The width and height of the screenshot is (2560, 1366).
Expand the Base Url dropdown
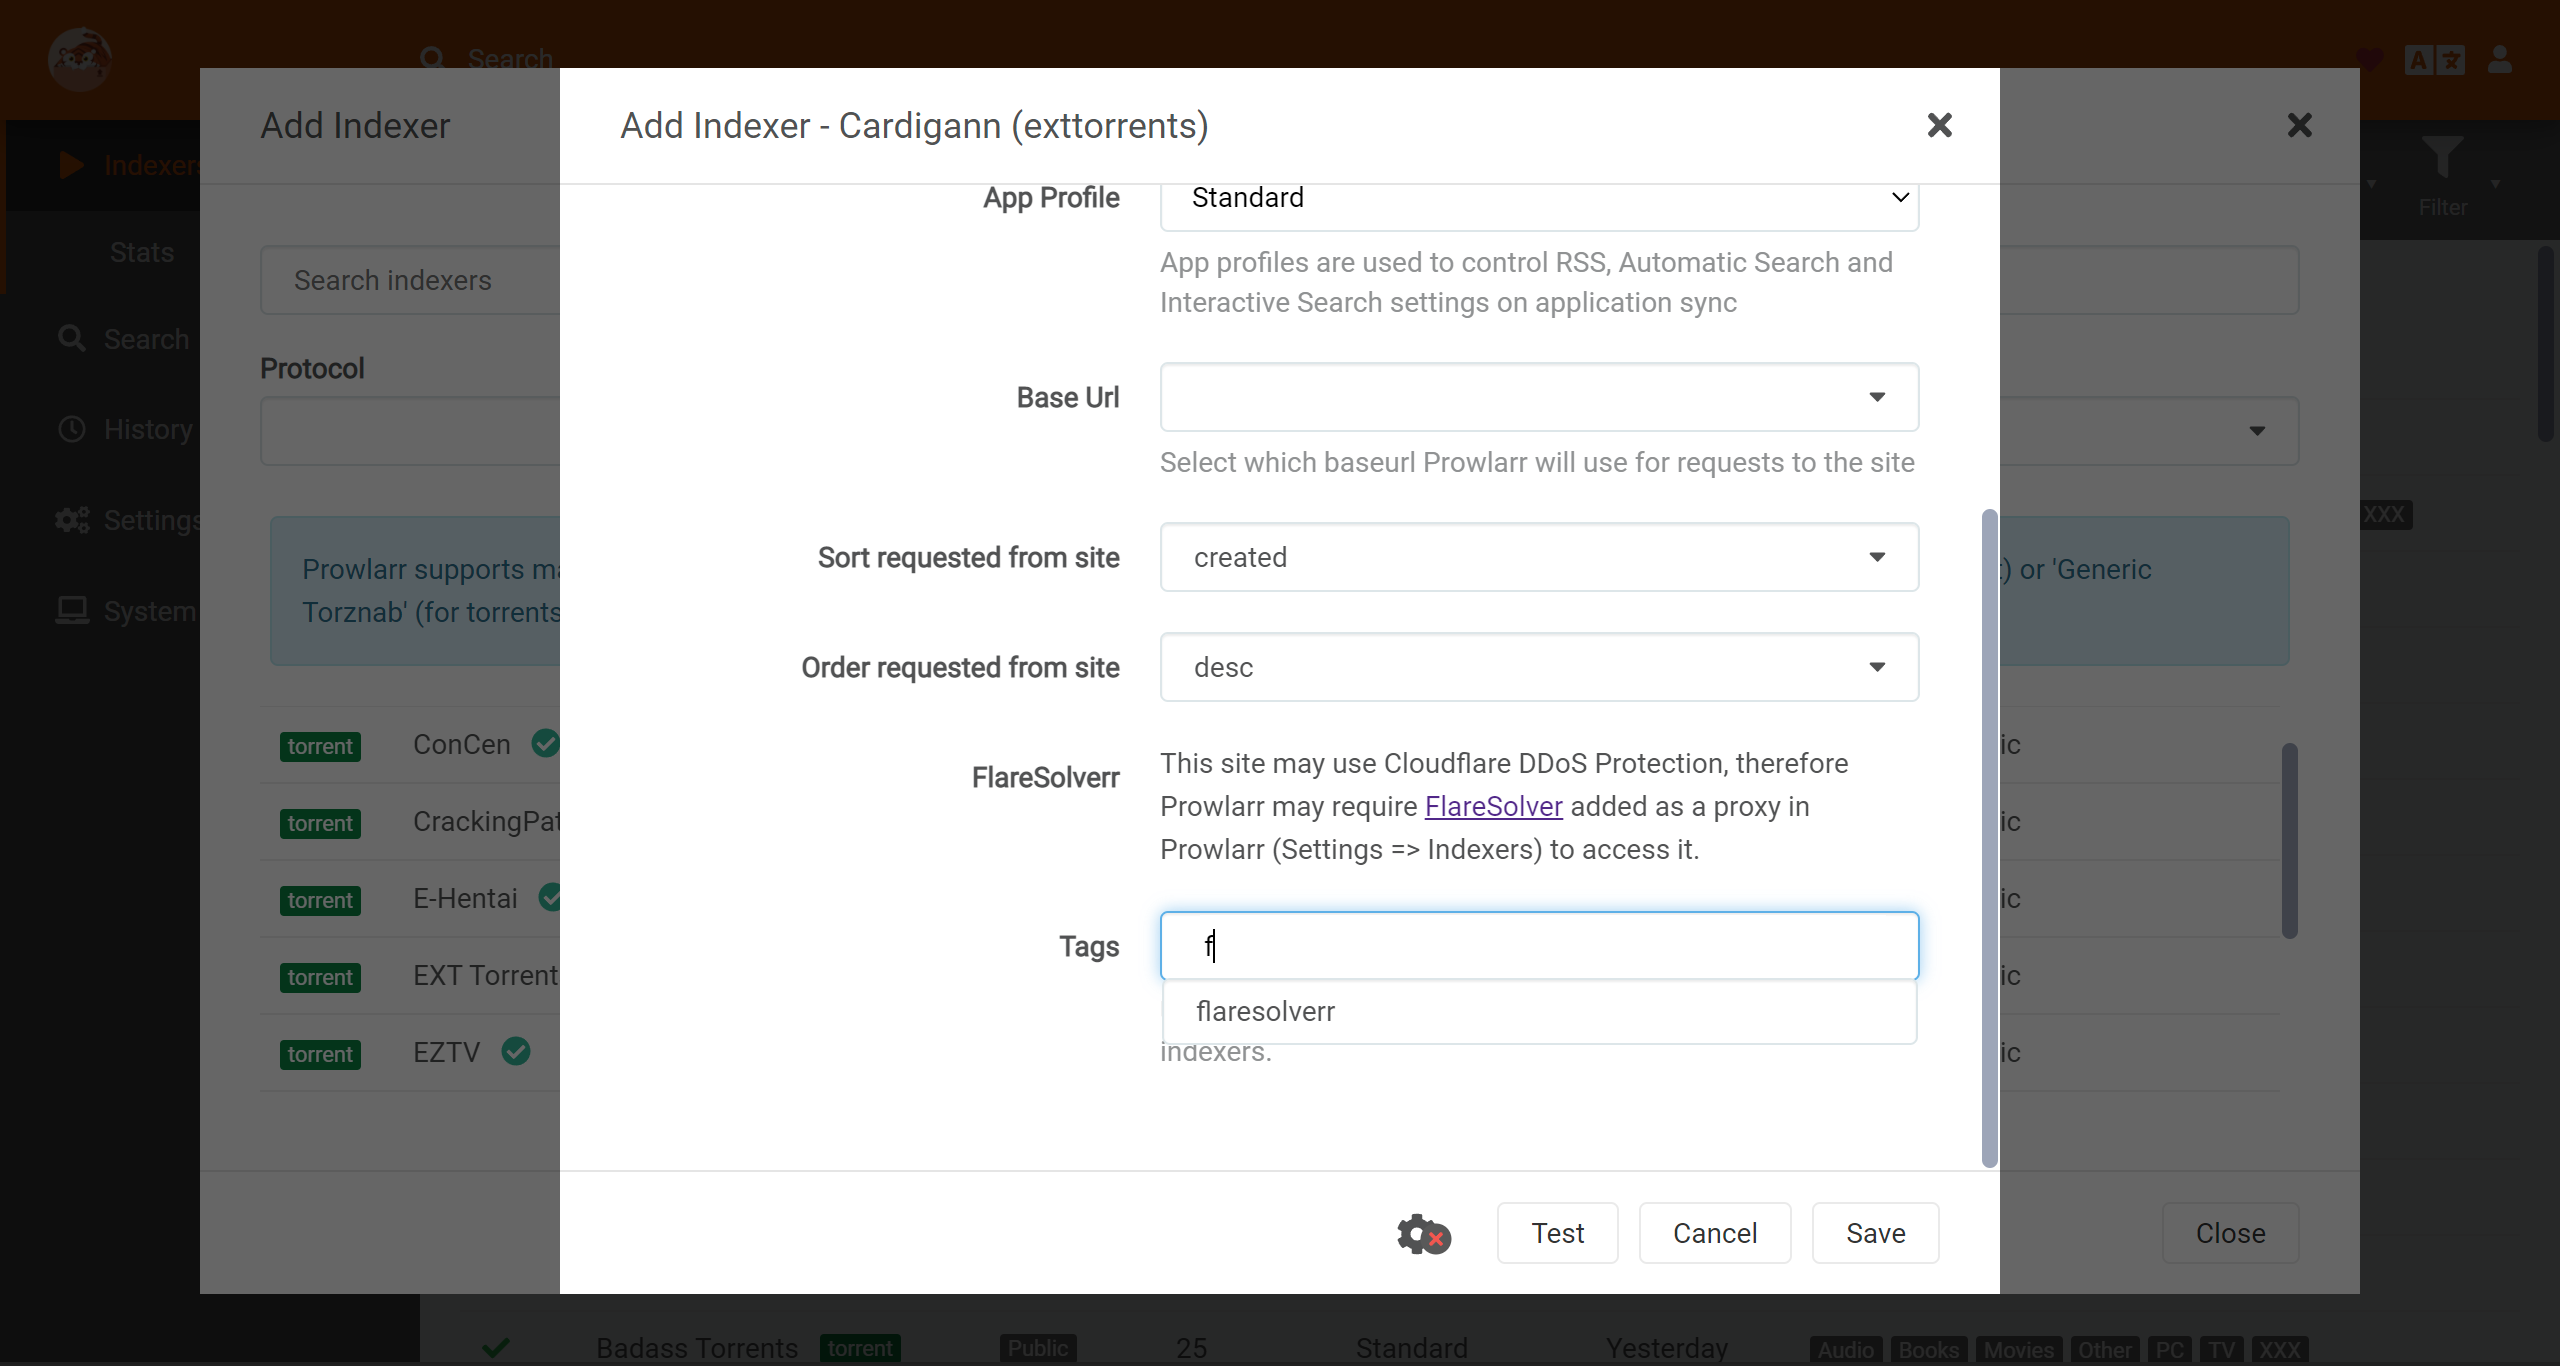[x=1538, y=397]
